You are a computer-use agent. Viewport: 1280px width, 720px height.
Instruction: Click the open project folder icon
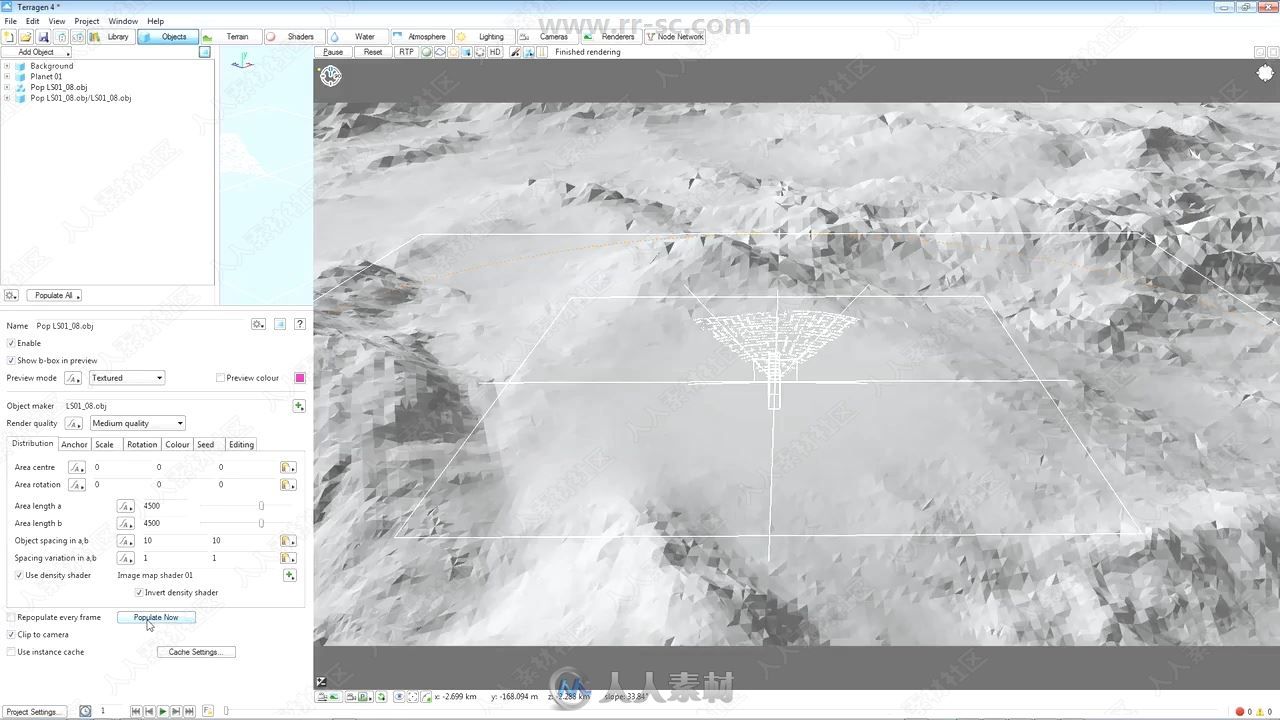[26, 37]
